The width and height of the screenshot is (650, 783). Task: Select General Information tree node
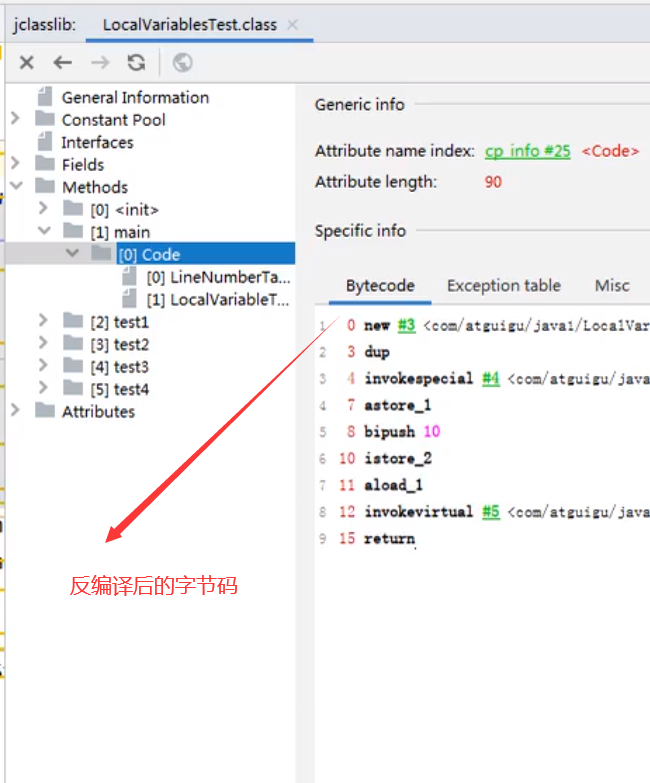(x=135, y=97)
